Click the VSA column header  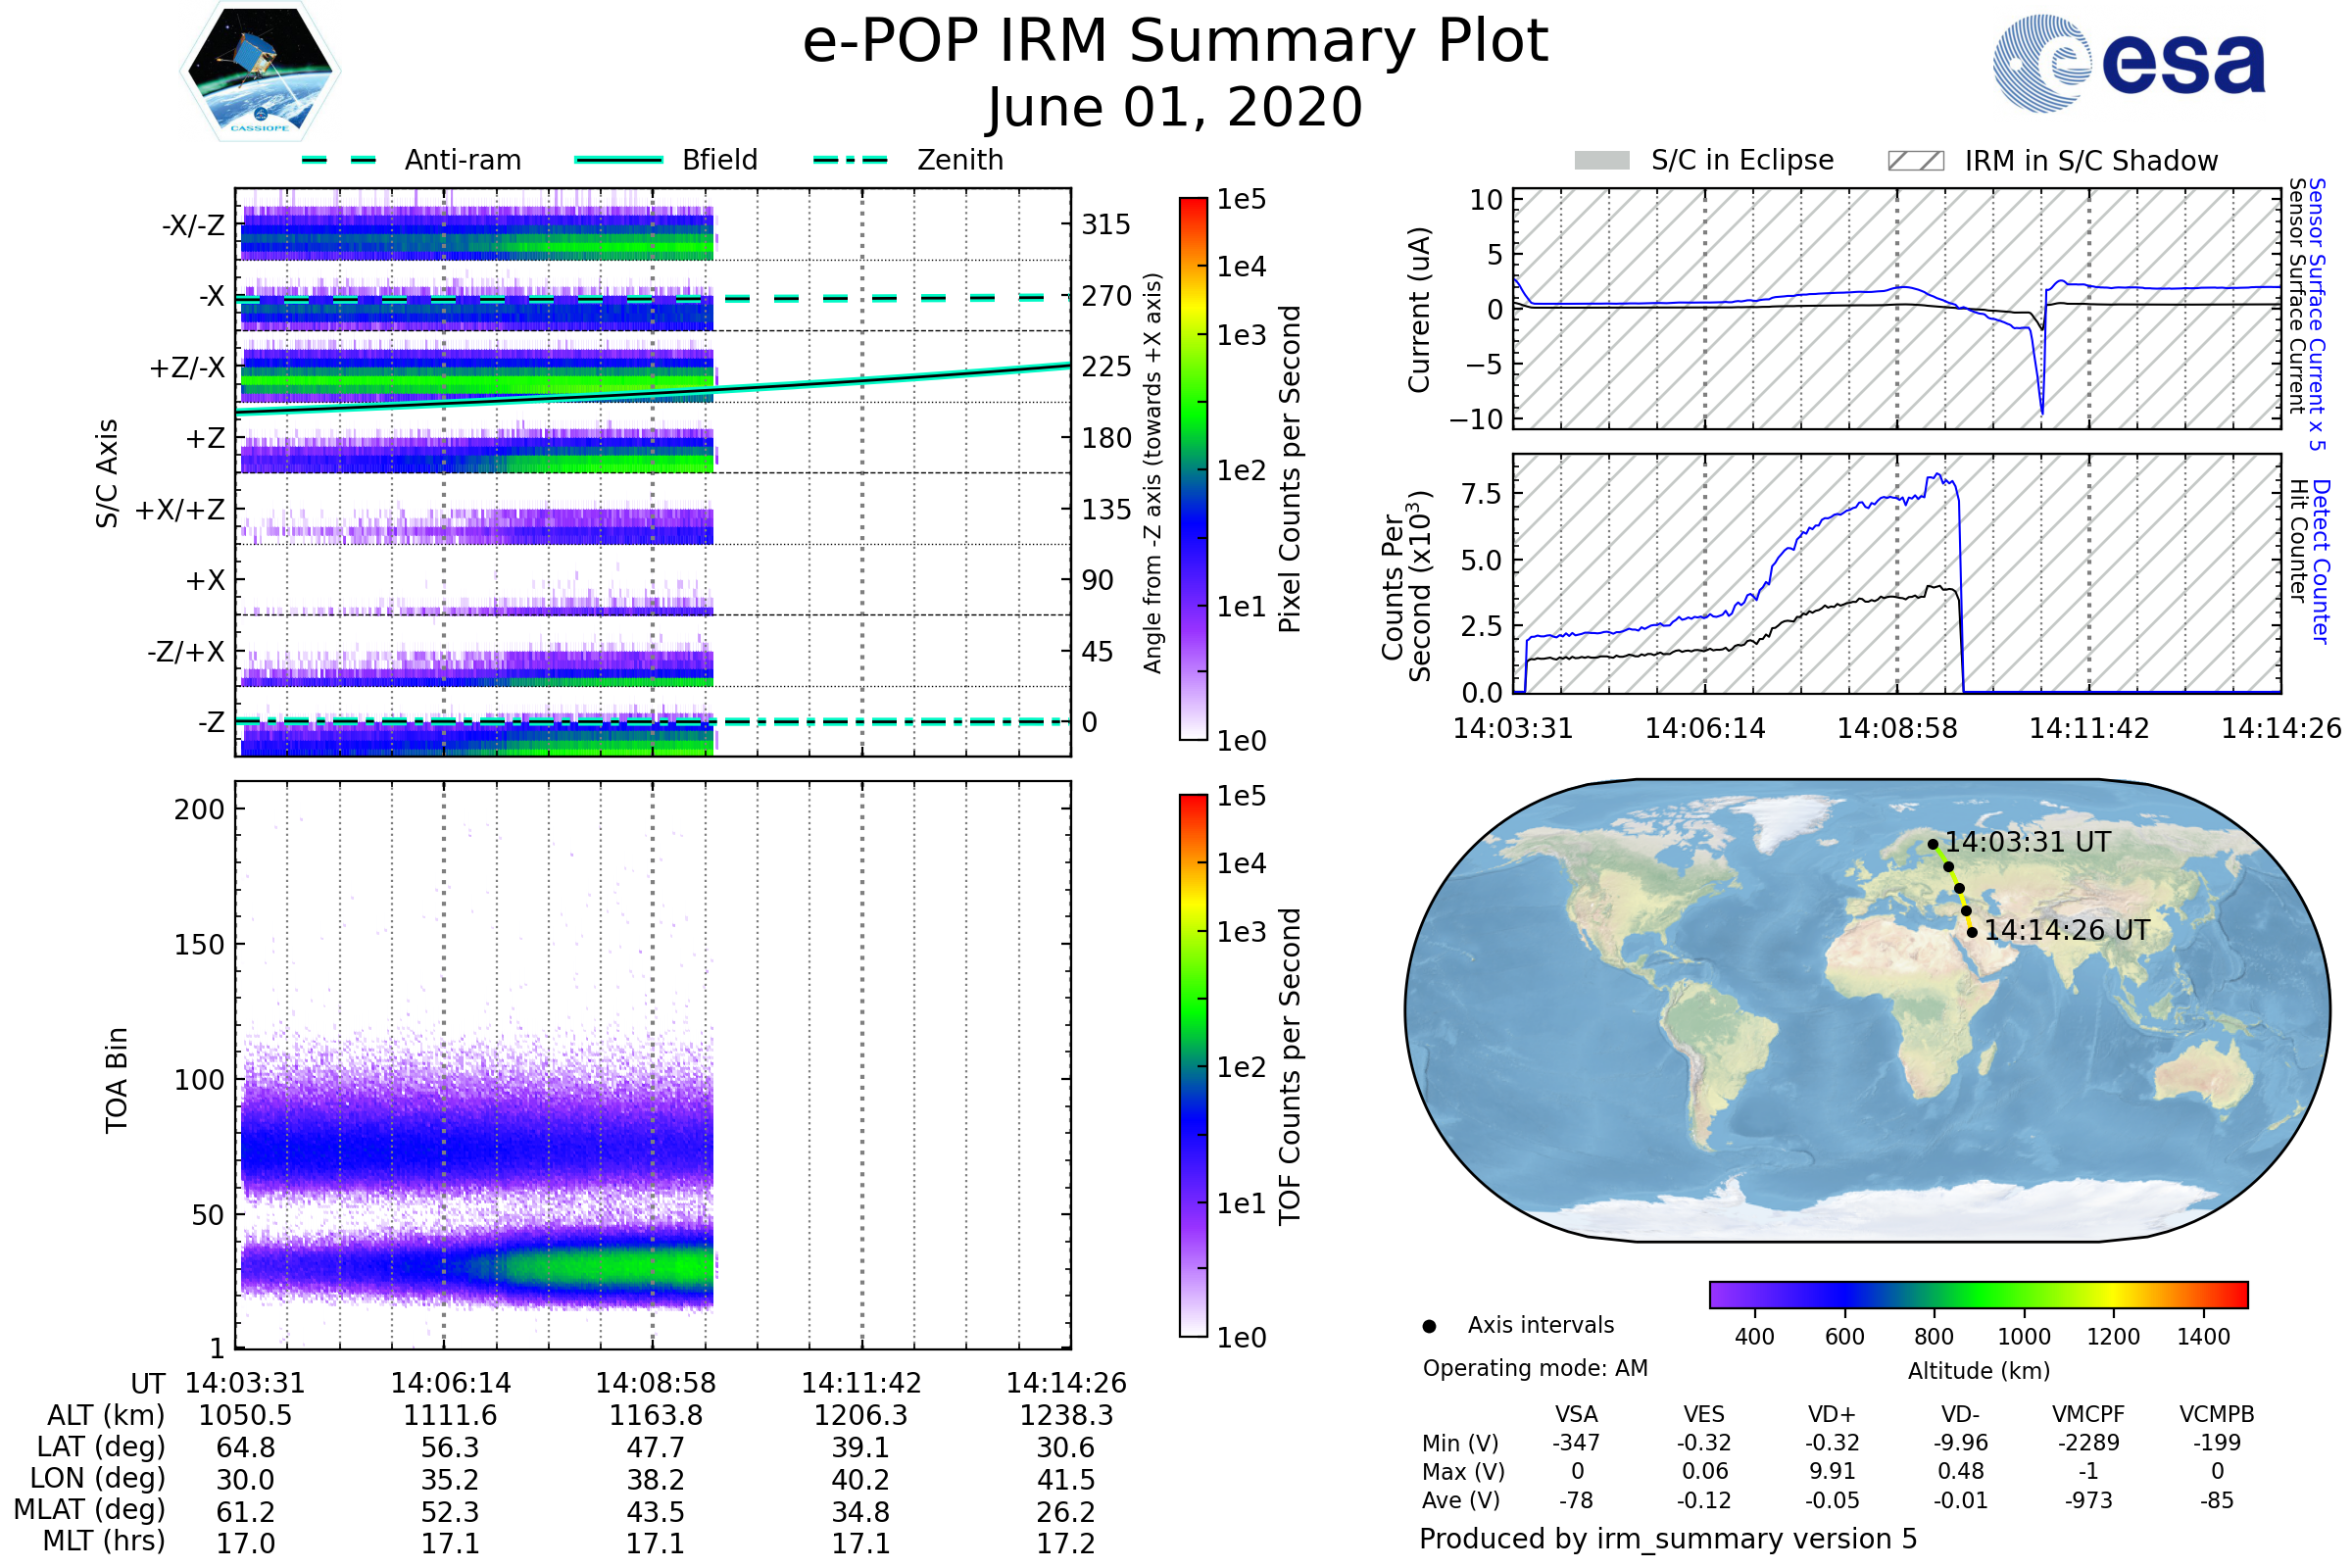coord(1576,1414)
